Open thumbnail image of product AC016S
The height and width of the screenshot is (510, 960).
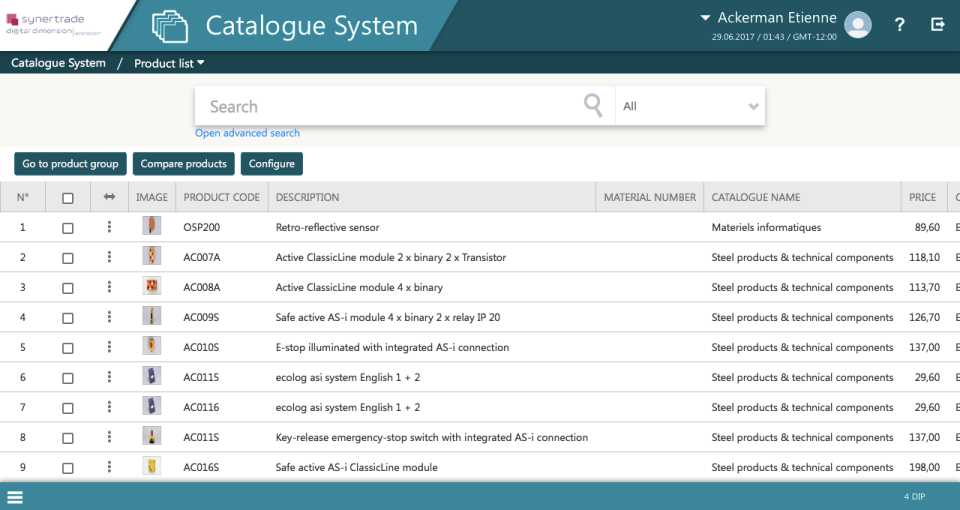point(151,467)
